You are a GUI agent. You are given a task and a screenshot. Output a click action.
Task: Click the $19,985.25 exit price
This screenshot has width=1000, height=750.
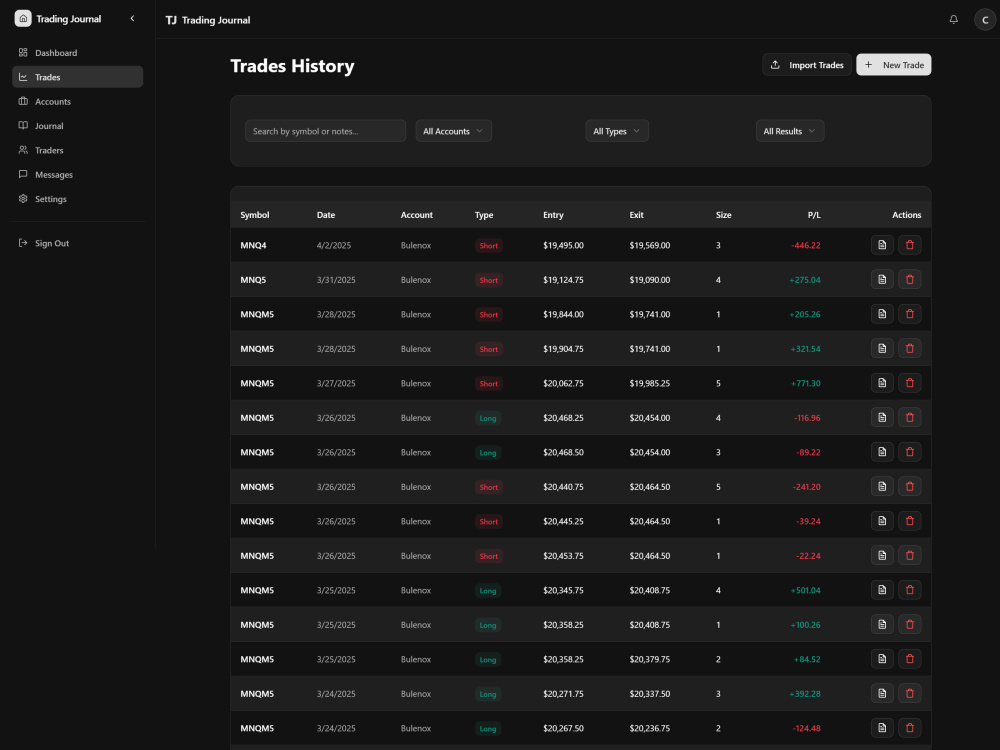tap(649, 383)
